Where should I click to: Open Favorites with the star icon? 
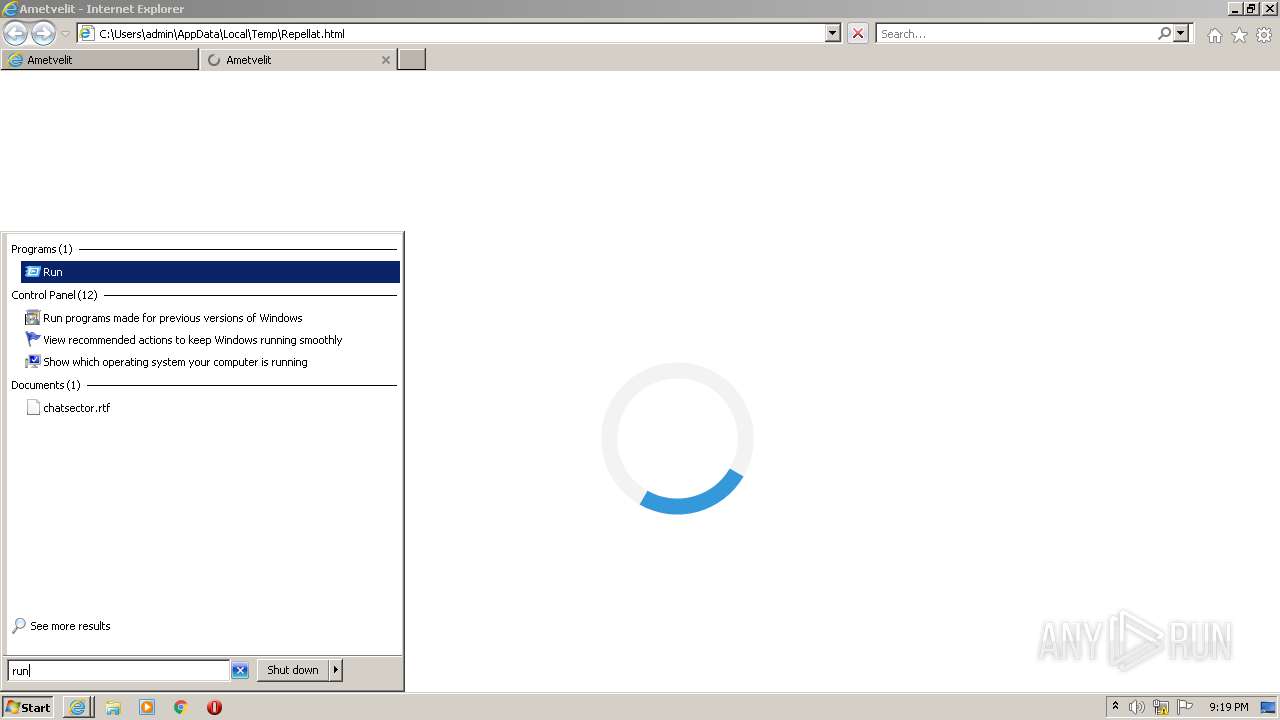[1239, 35]
